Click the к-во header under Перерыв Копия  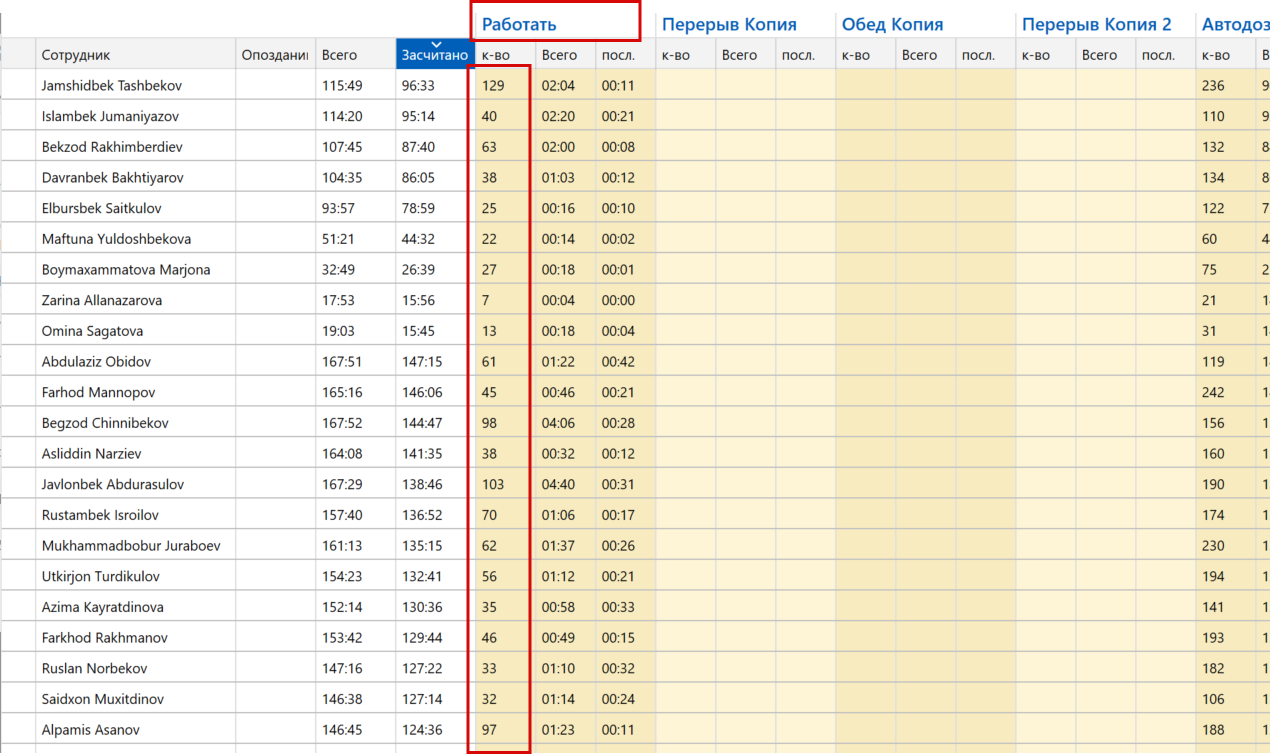tap(686, 55)
